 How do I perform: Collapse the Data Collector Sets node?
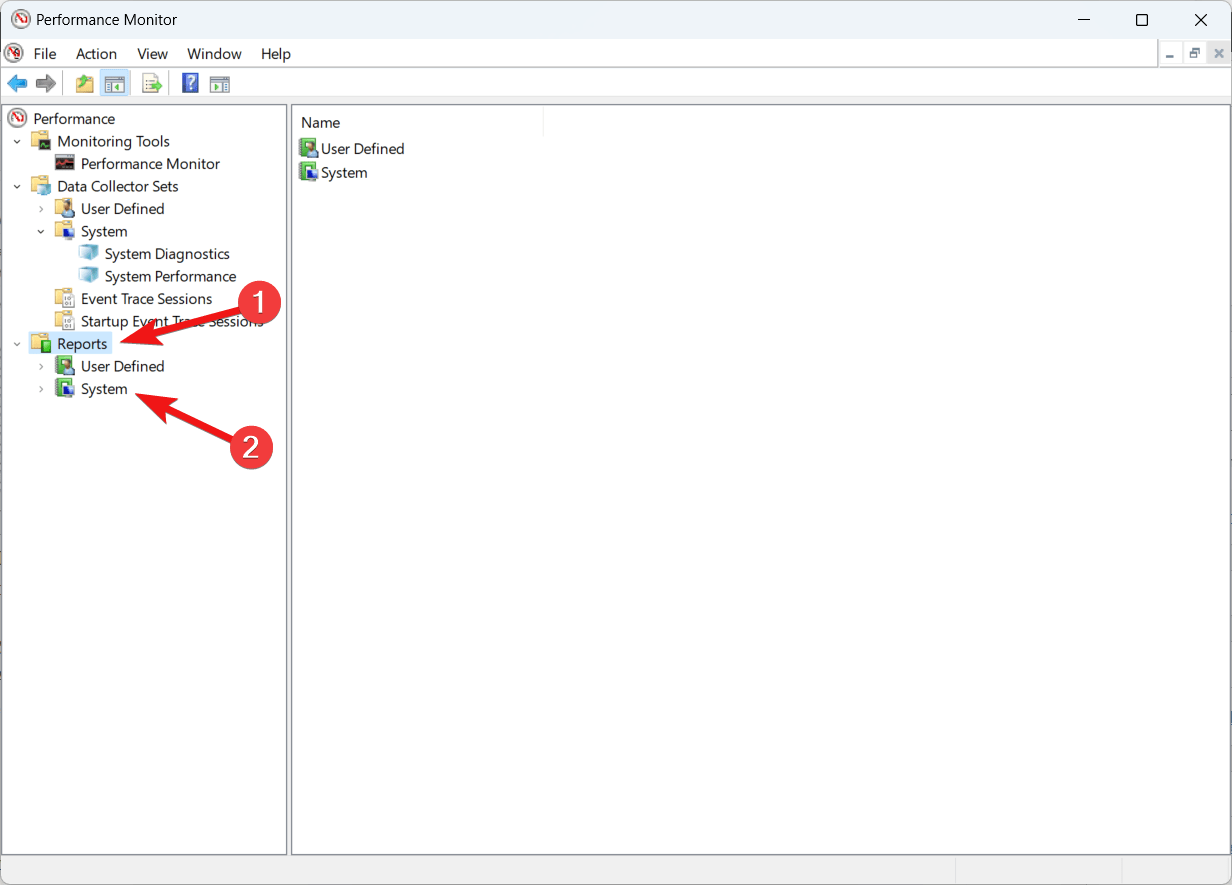17,186
